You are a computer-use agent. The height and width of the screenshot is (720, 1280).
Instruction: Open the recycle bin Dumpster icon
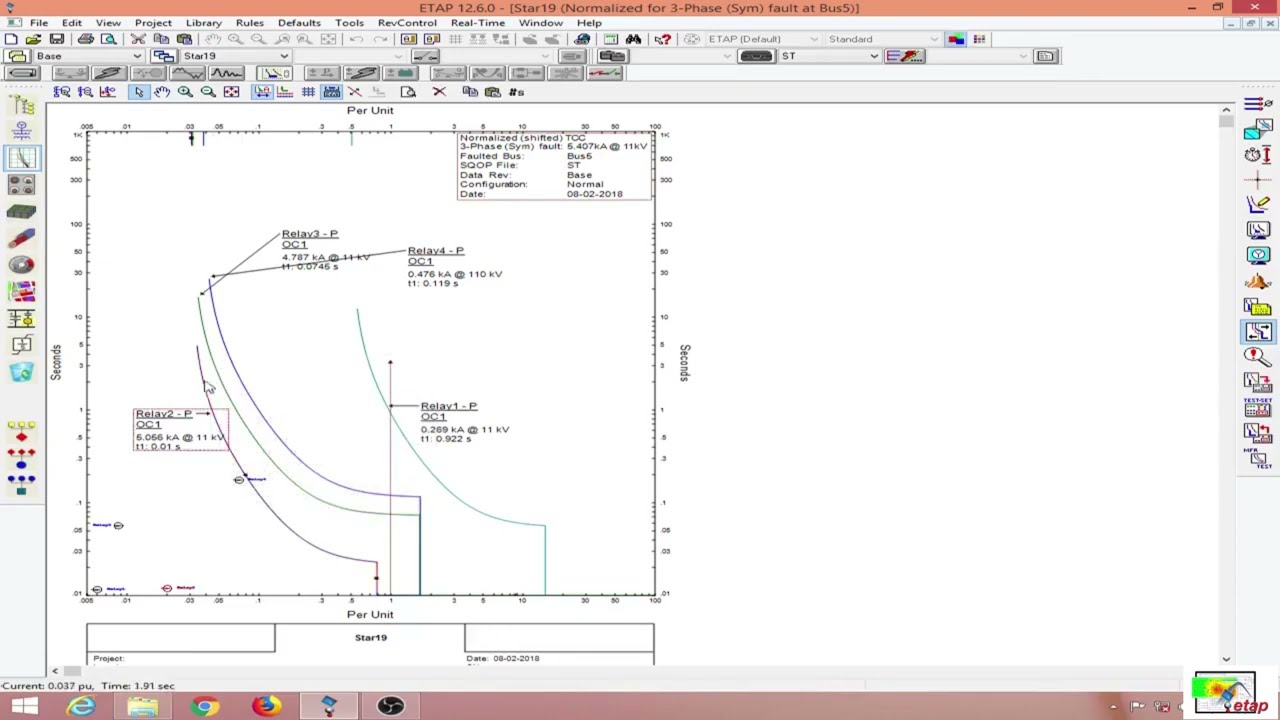[x=22, y=372]
